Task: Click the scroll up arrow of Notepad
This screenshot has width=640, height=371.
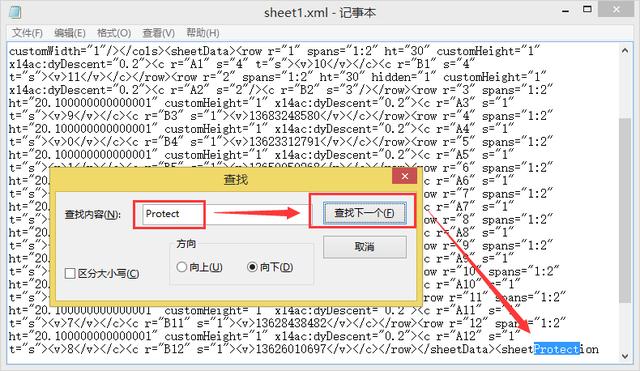Action: tap(625, 51)
